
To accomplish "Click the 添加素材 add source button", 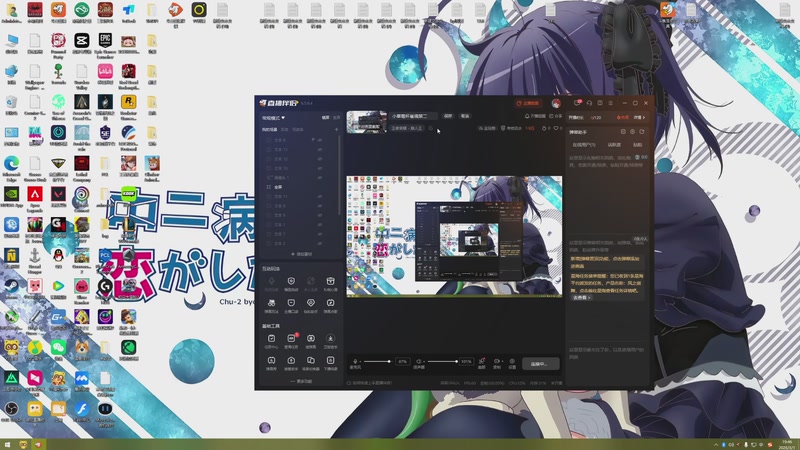I will click(301, 254).
